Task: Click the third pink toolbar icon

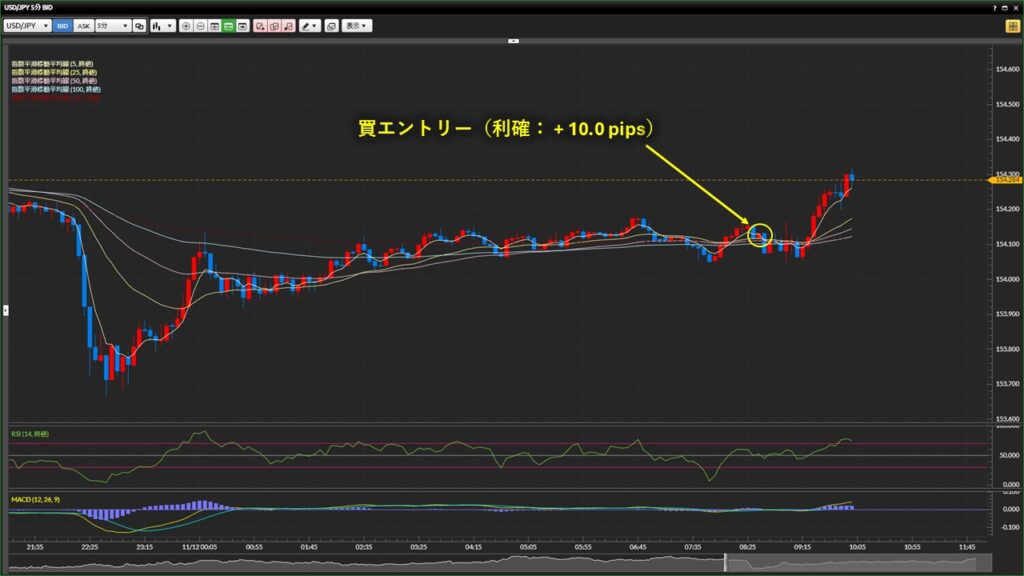Action: (288, 25)
